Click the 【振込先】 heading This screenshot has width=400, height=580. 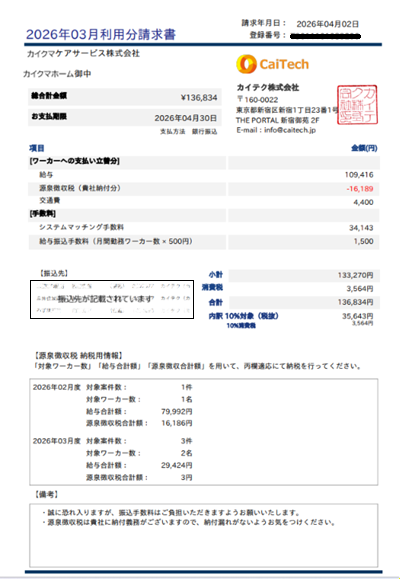[54, 273]
